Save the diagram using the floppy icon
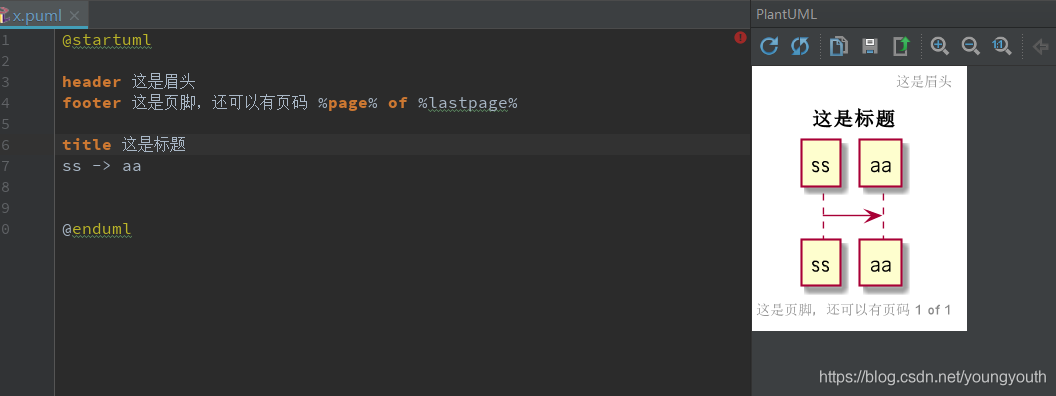 pyautogui.click(x=870, y=46)
